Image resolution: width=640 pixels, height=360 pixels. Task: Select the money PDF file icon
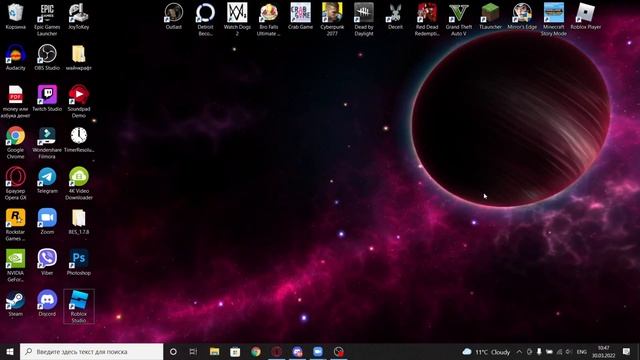pos(16,102)
